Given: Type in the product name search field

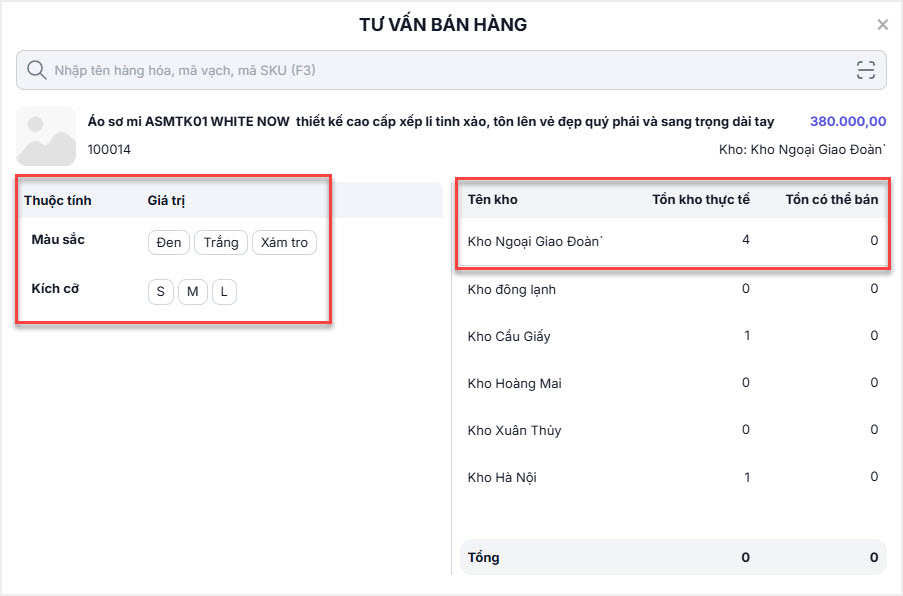Looking at the screenshot, I should (x=440, y=70).
